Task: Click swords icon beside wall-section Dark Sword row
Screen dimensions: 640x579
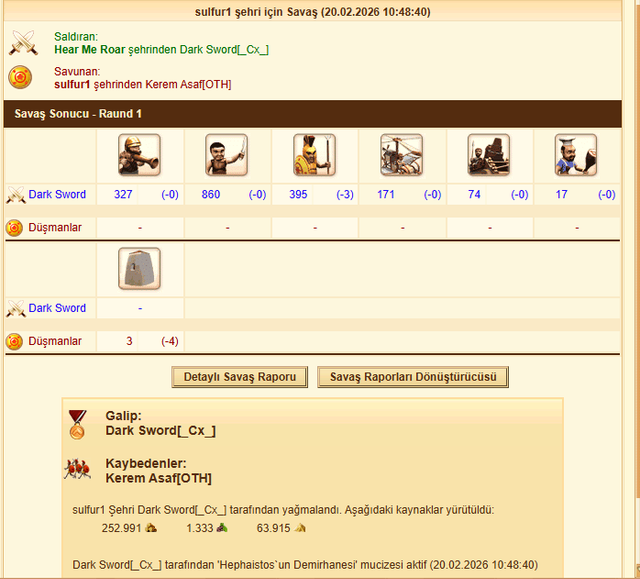Action: pos(16,308)
